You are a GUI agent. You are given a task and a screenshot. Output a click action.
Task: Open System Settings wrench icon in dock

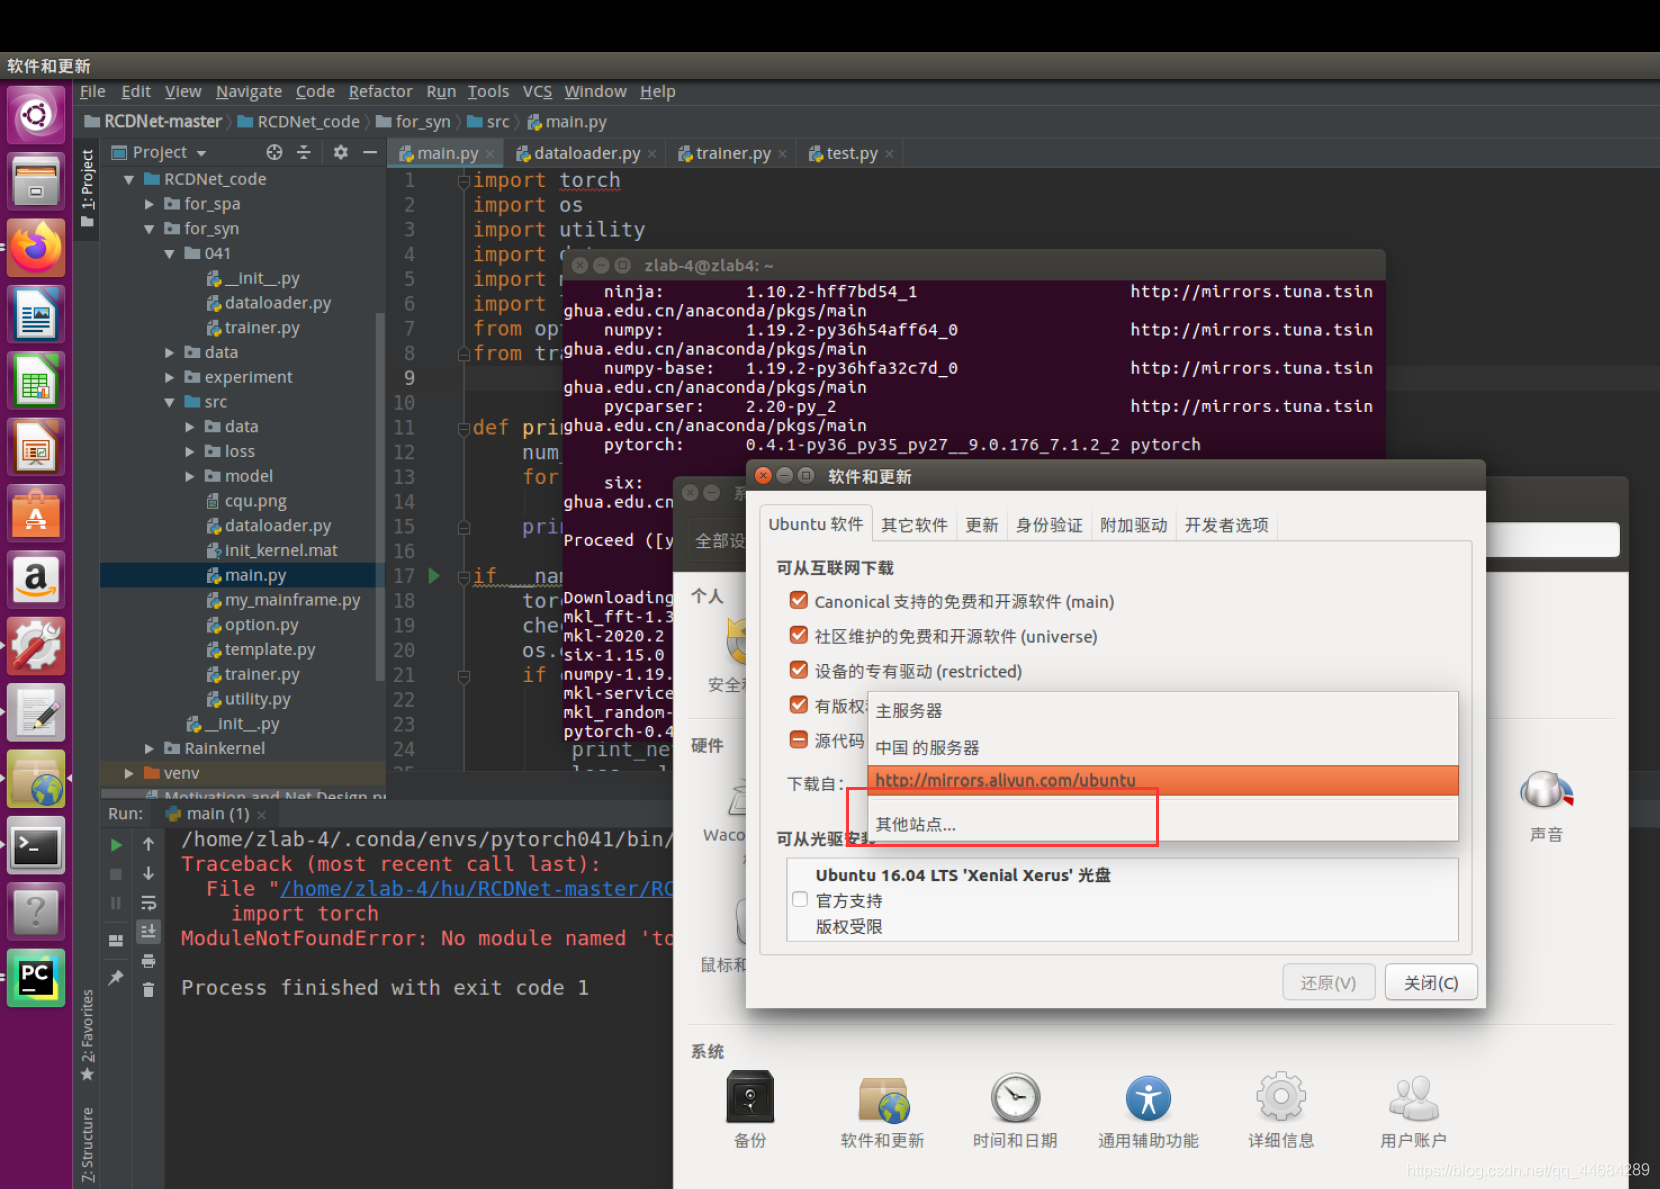pos(36,645)
